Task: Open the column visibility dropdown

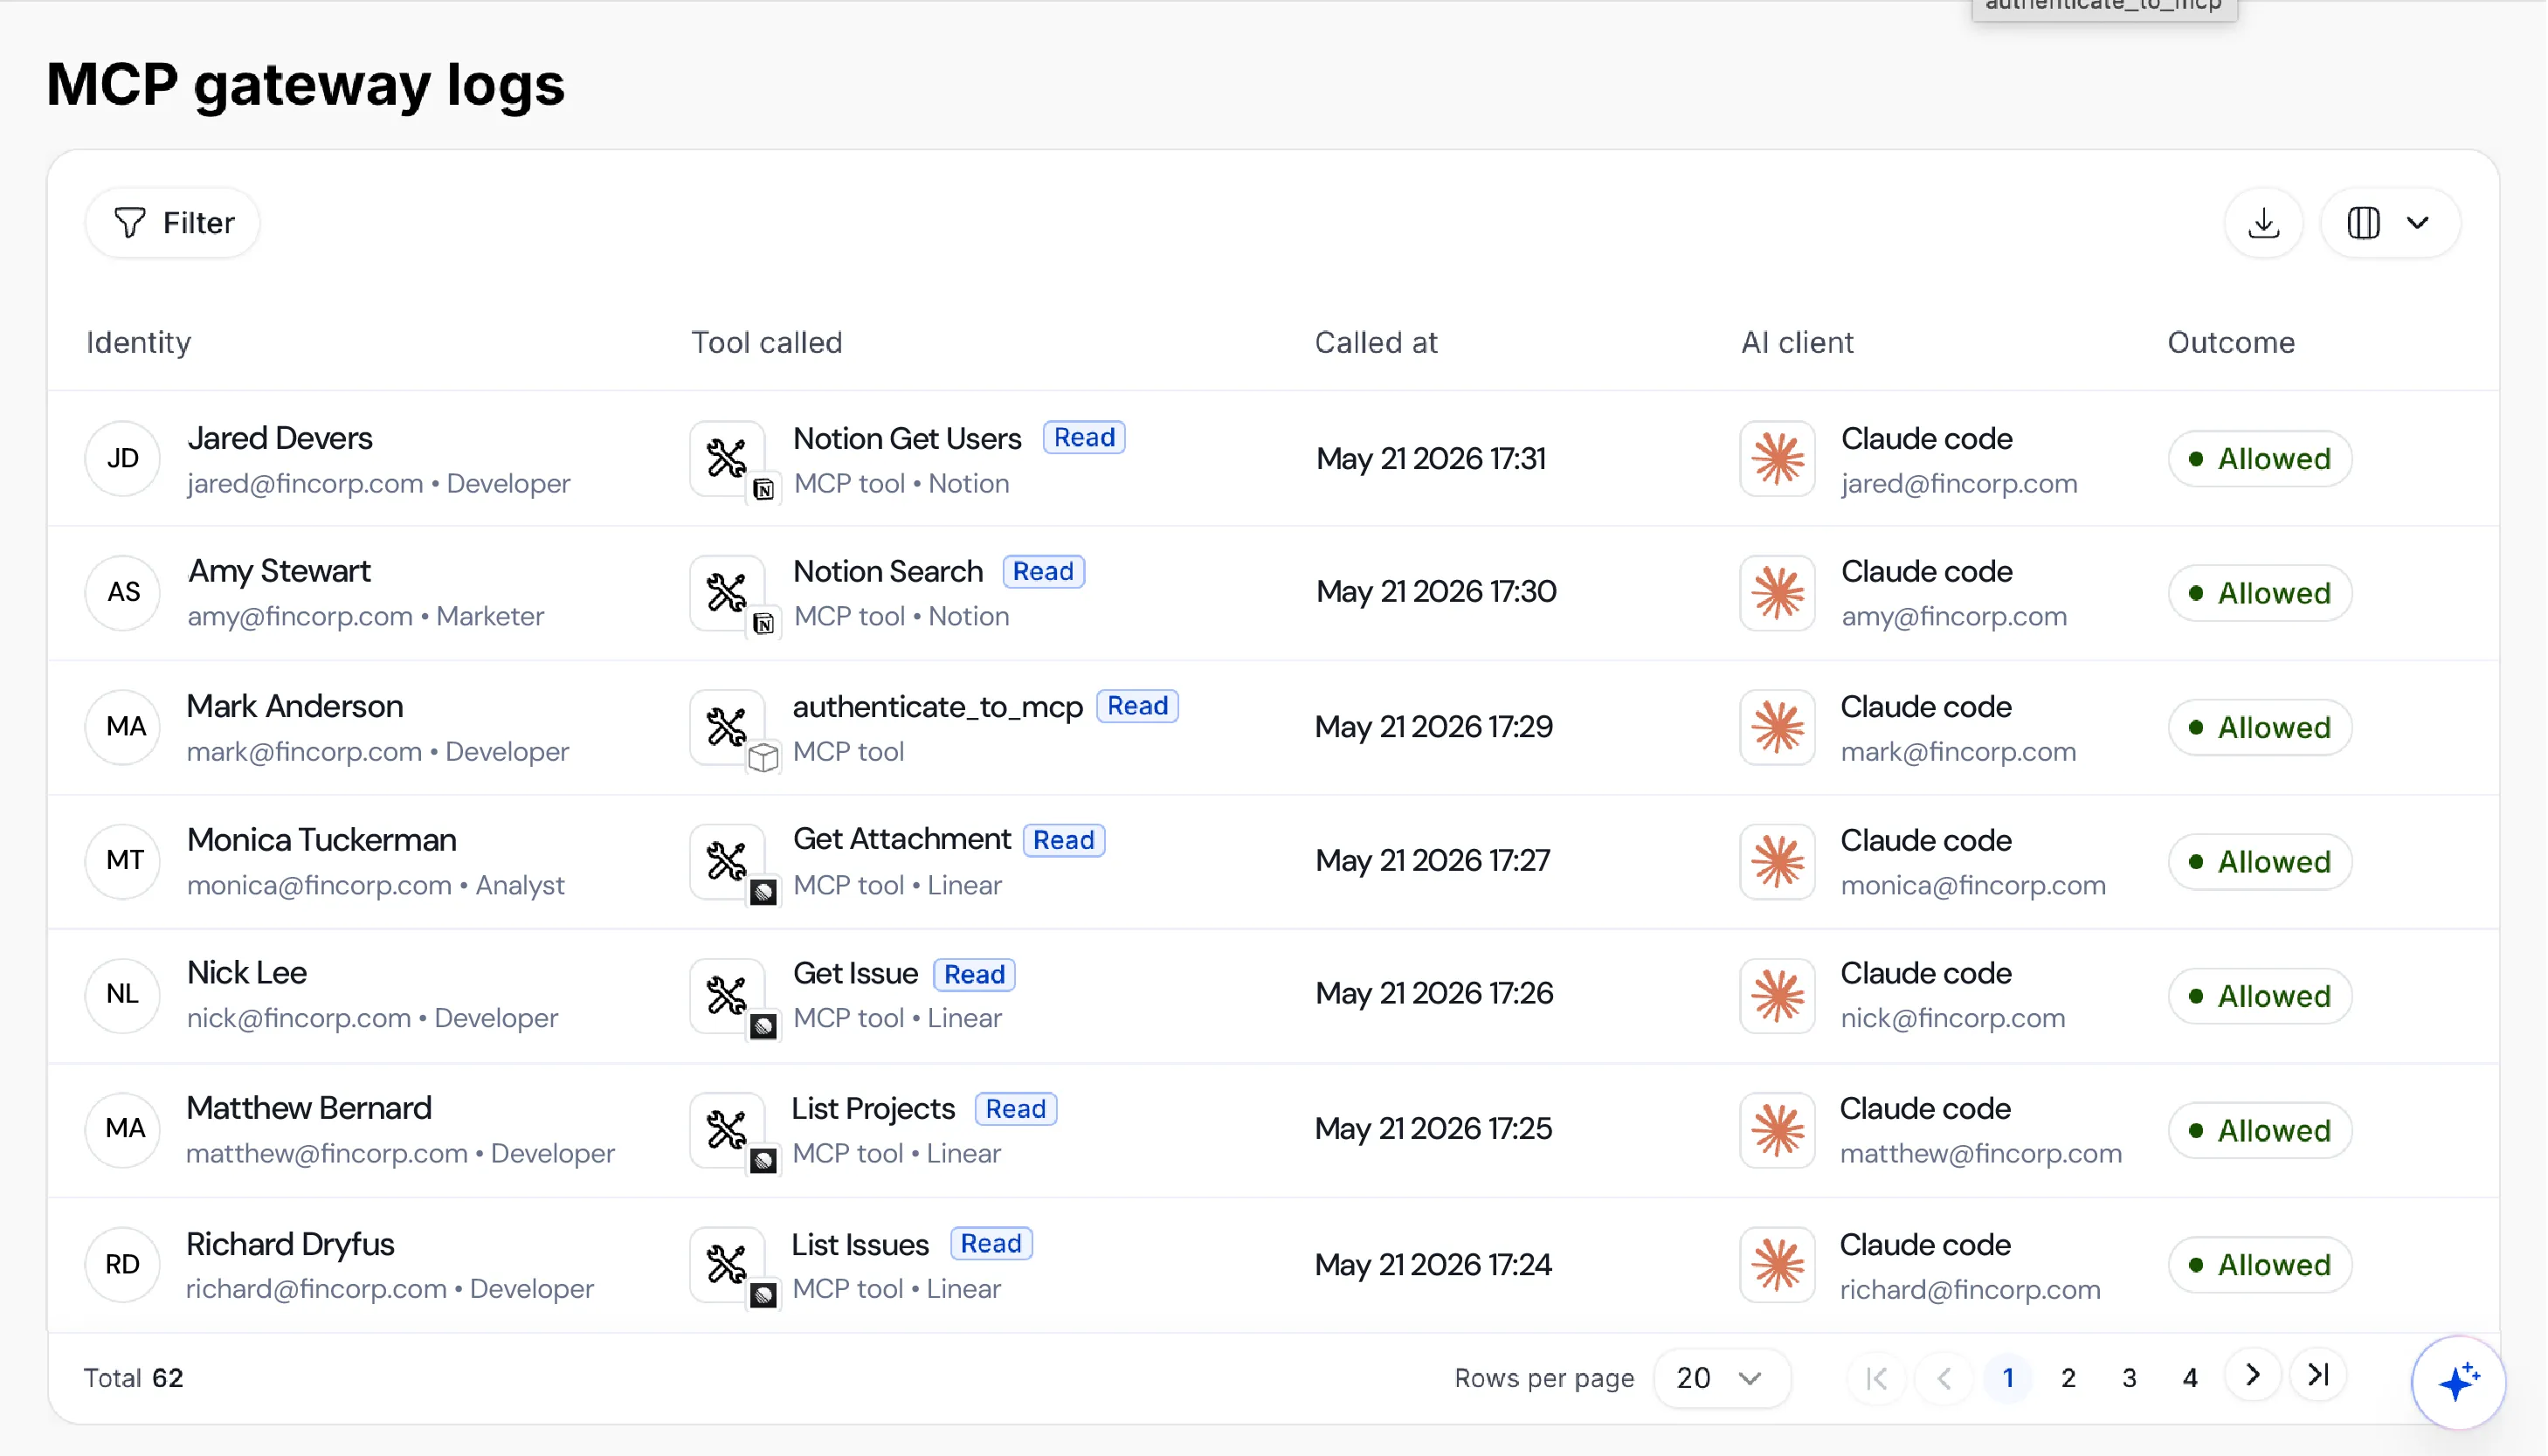Action: (2390, 222)
